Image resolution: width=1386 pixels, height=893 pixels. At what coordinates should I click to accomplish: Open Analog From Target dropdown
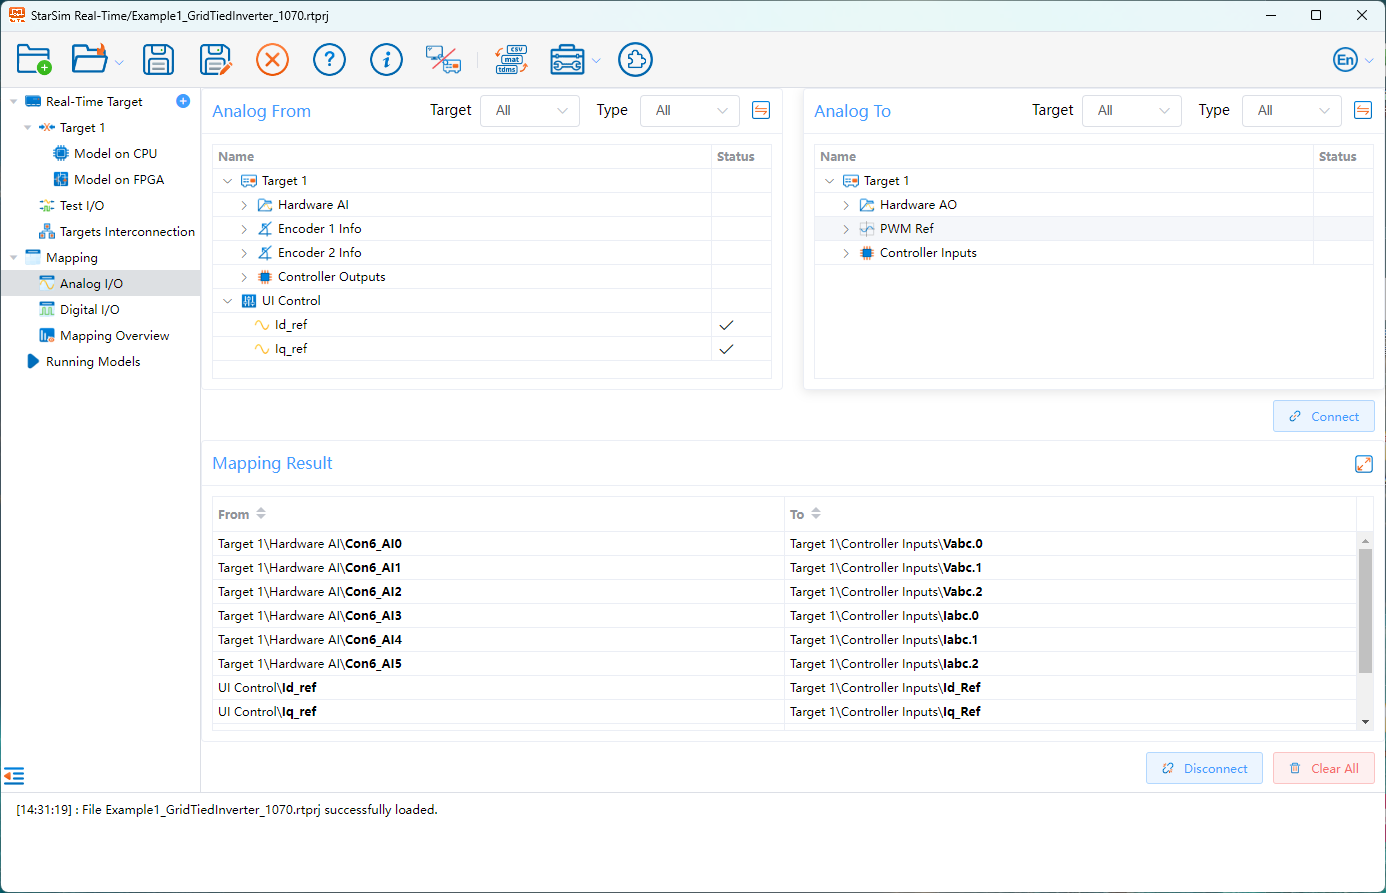[x=530, y=111]
